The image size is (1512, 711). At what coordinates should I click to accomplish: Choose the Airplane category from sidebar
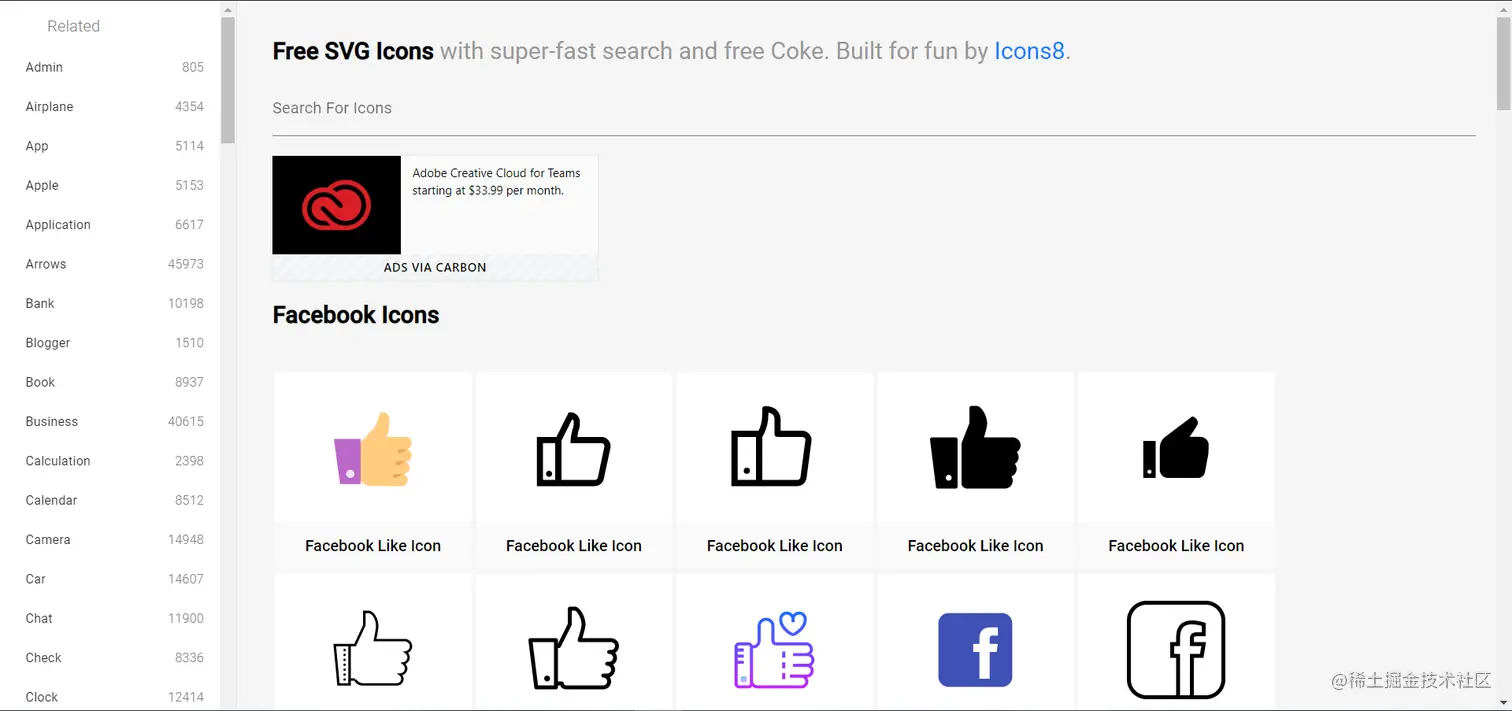50,107
